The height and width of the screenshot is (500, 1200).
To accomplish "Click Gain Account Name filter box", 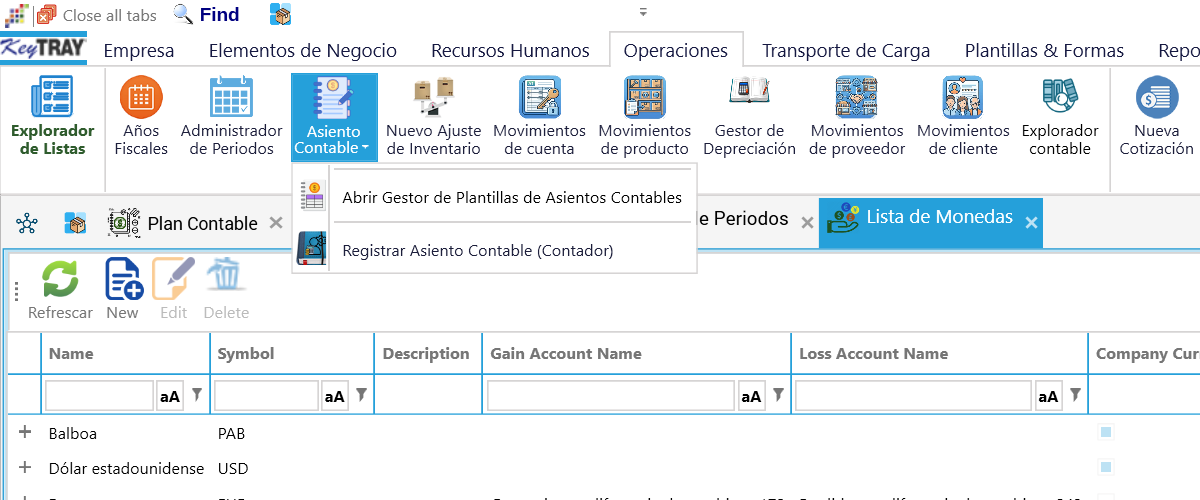I will point(611,397).
